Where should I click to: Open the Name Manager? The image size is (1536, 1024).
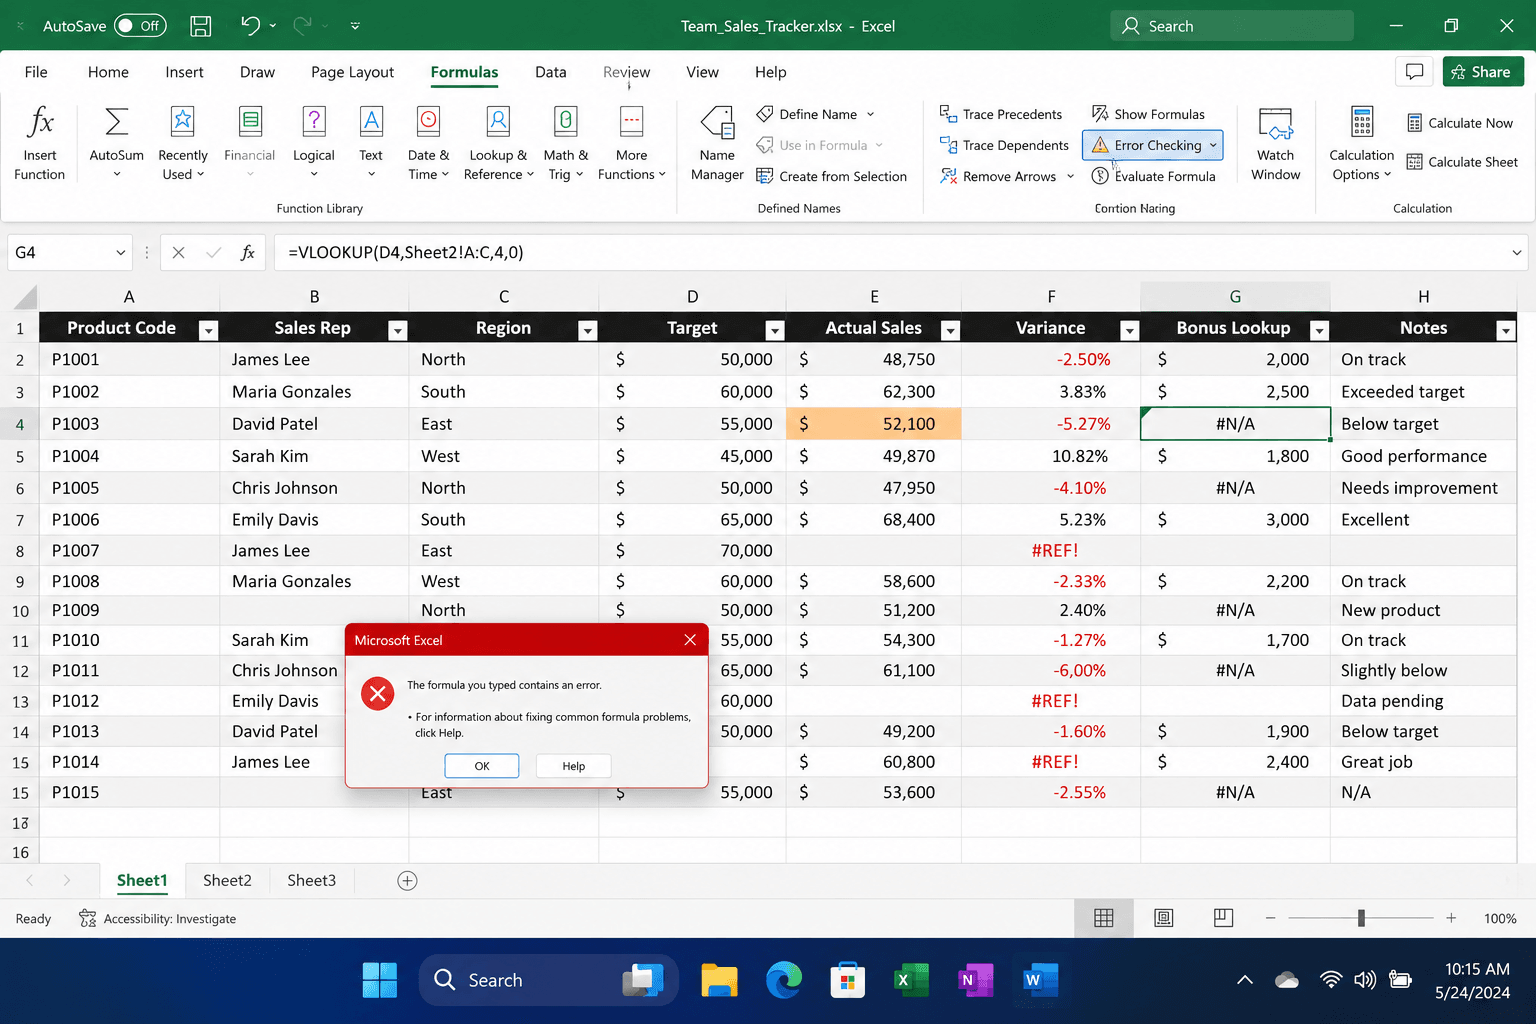click(x=717, y=143)
